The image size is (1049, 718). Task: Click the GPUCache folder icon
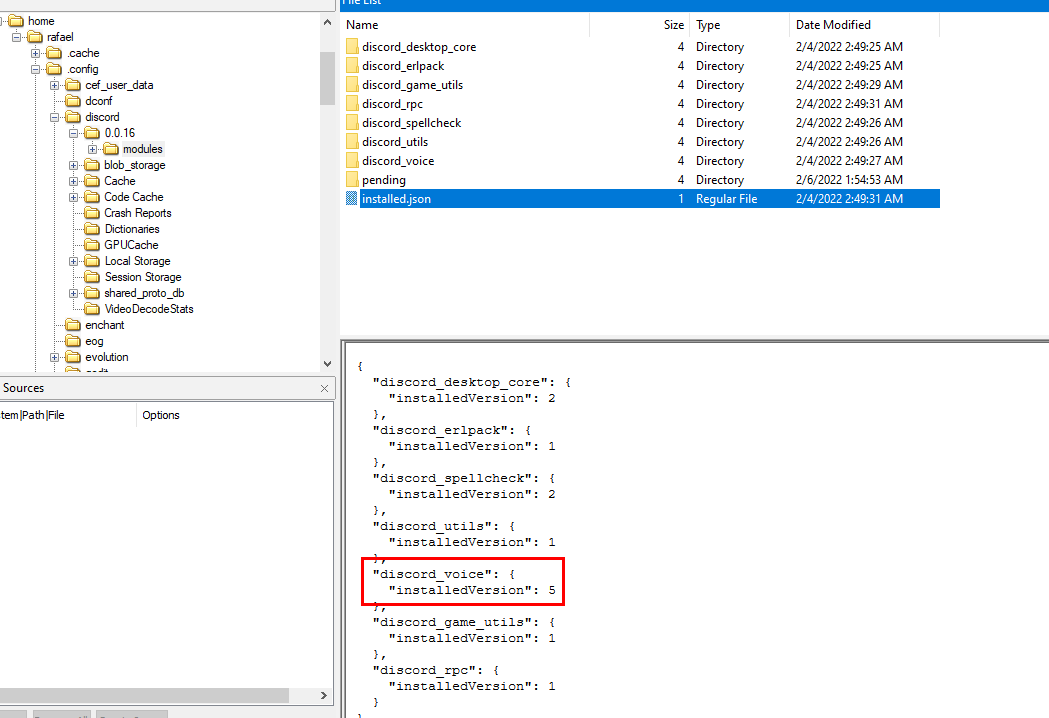[92, 245]
